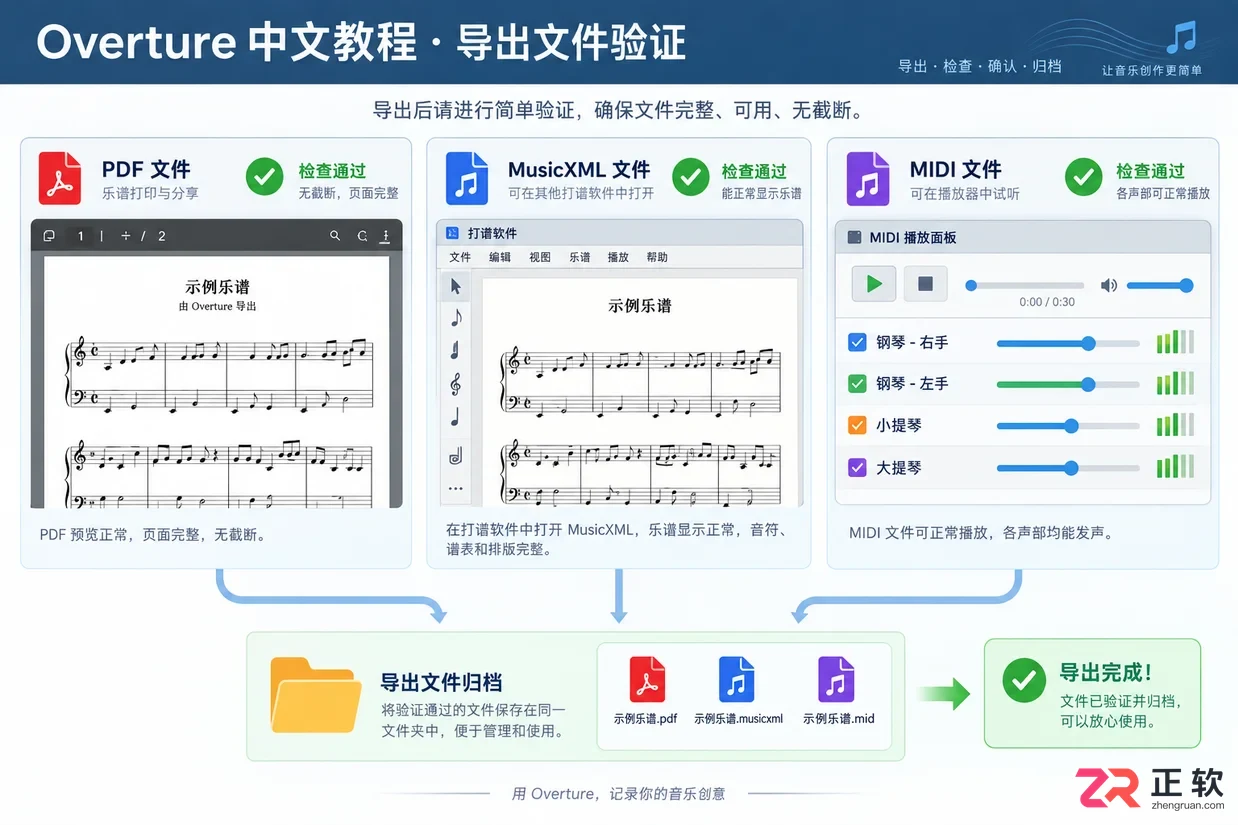This screenshot has width=1238, height=825.
Task: Download from the PDF viewer toolbar
Action: click(386, 236)
